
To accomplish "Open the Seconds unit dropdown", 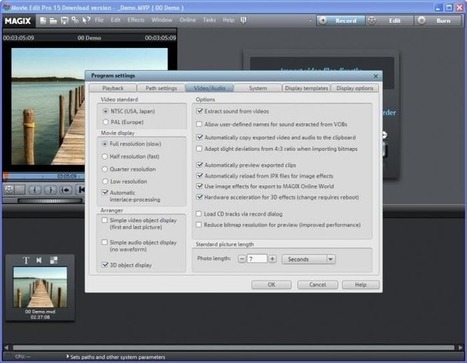I will click(309, 259).
